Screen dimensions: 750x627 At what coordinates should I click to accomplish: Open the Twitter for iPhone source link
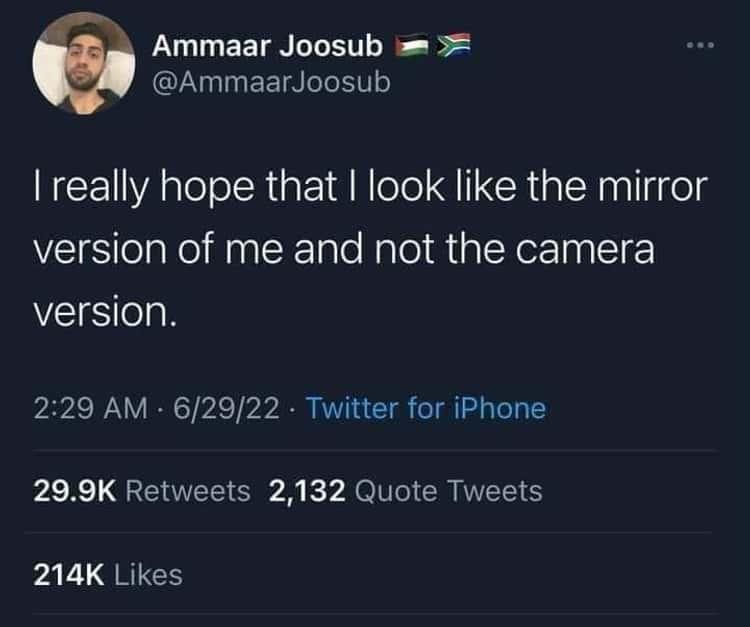(x=425, y=408)
